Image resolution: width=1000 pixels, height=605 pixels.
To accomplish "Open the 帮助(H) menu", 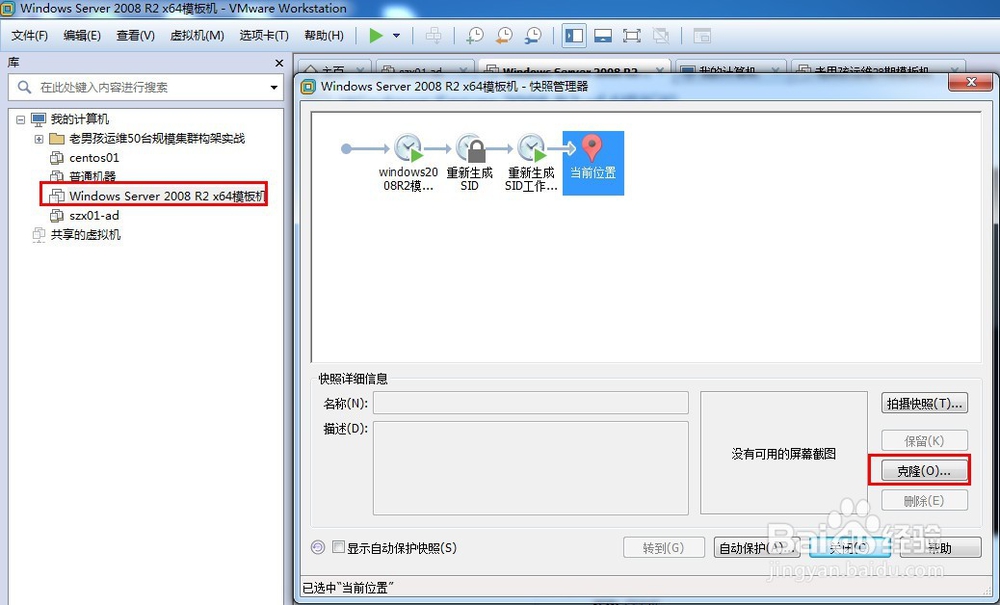I will (x=324, y=36).
